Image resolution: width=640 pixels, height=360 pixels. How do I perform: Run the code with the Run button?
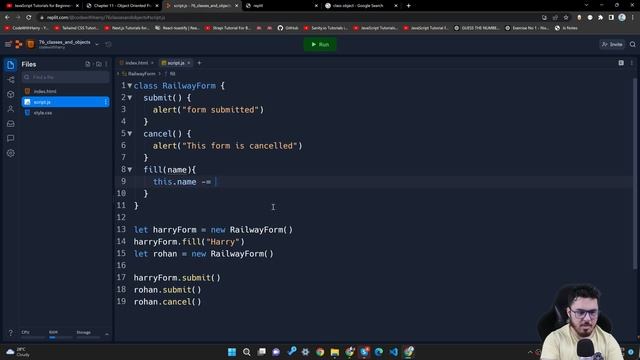tap(320, 44)
